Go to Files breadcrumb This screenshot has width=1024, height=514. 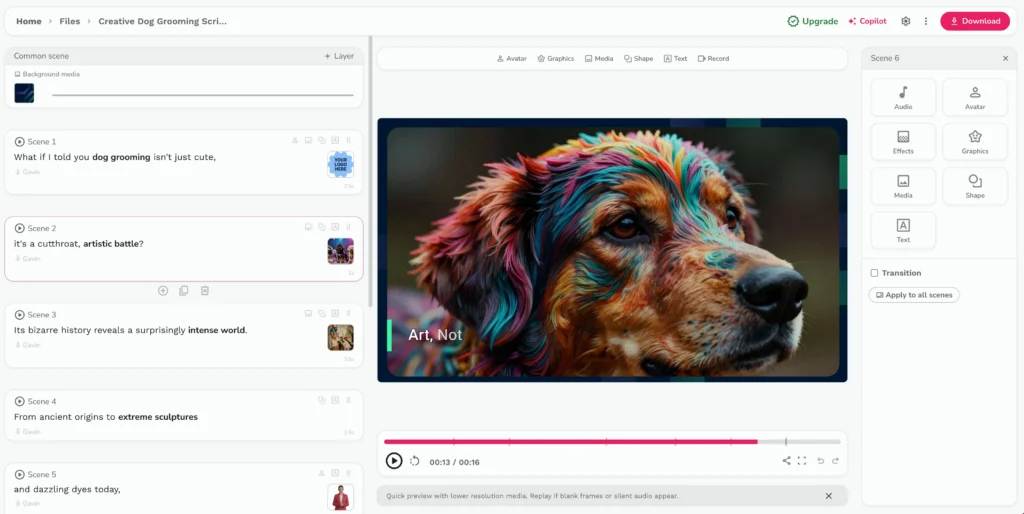pos(70,21)
